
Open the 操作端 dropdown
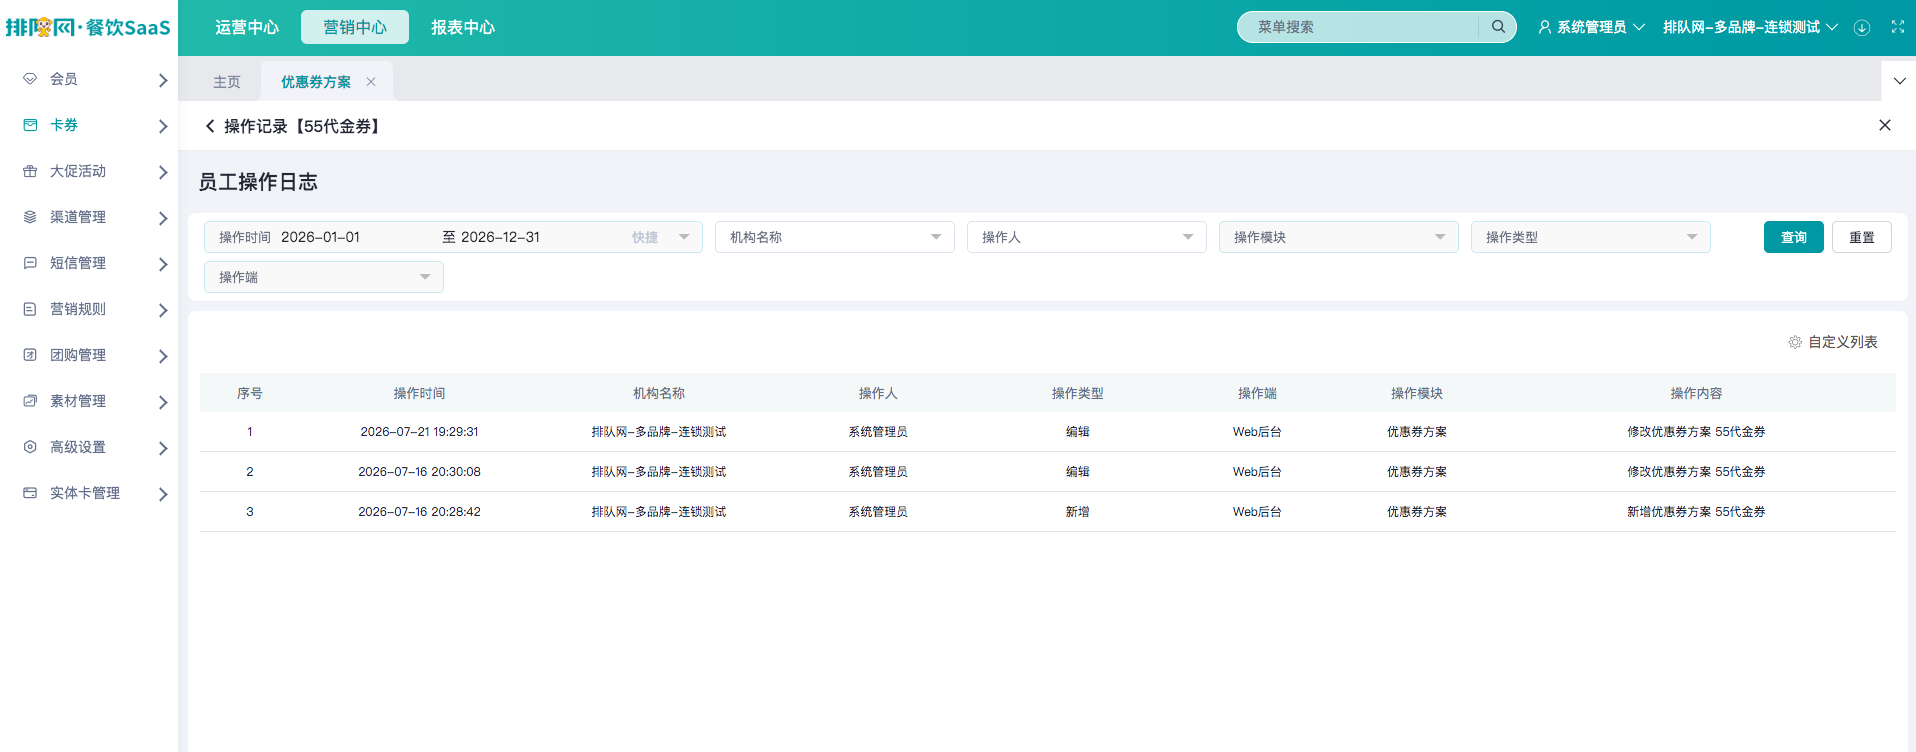[324, 277]
